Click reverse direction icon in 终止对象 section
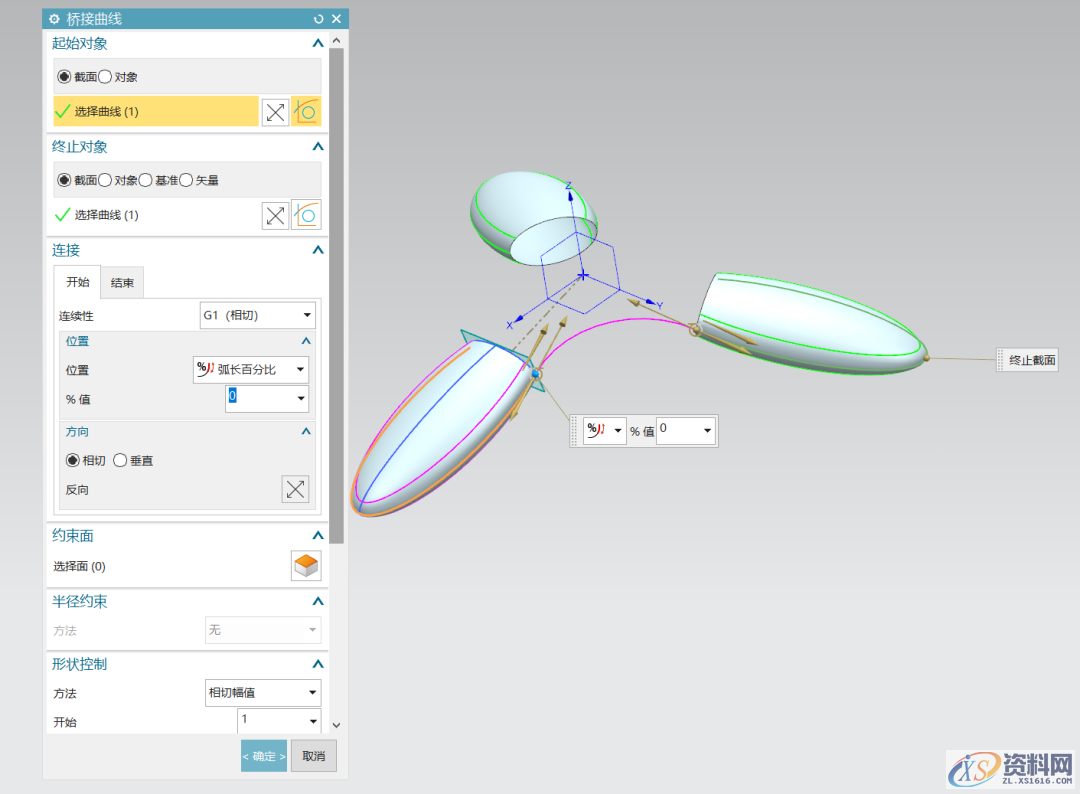Viewport: 1080px width, 794px height. pos(275,215)
